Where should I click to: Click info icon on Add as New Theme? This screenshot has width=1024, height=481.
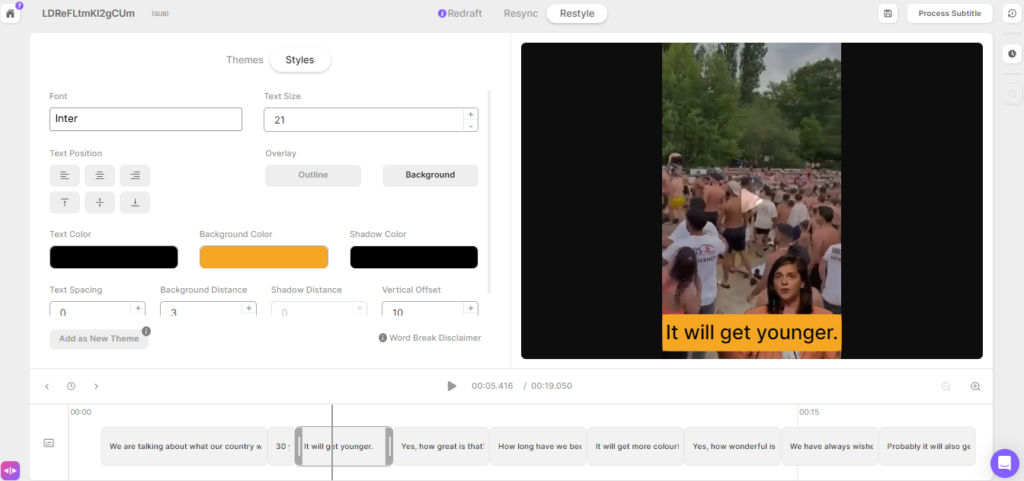pos(146,331)
